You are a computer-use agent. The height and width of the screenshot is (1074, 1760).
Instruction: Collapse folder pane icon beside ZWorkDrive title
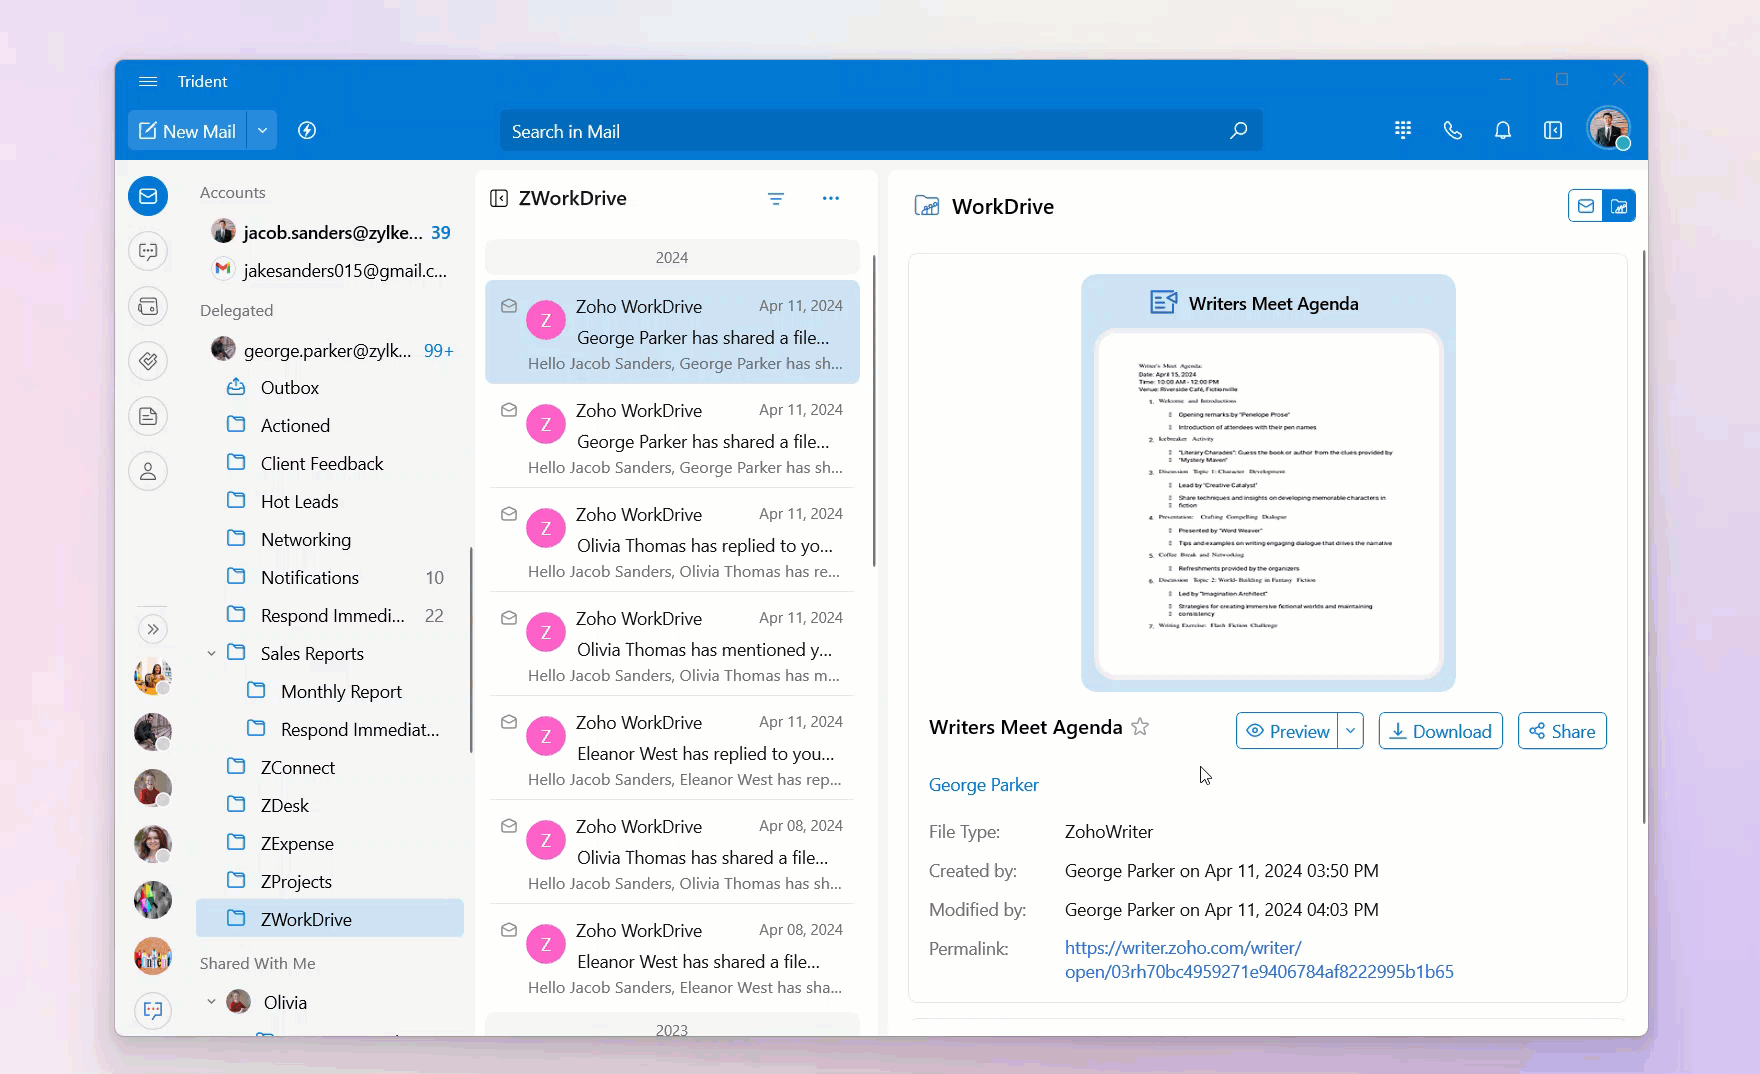pos(499,198)
